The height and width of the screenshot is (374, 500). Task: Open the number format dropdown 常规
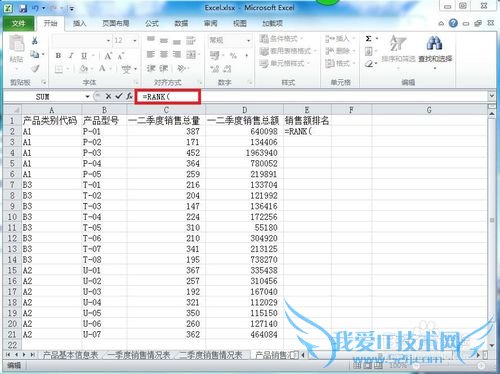[249, 41]
